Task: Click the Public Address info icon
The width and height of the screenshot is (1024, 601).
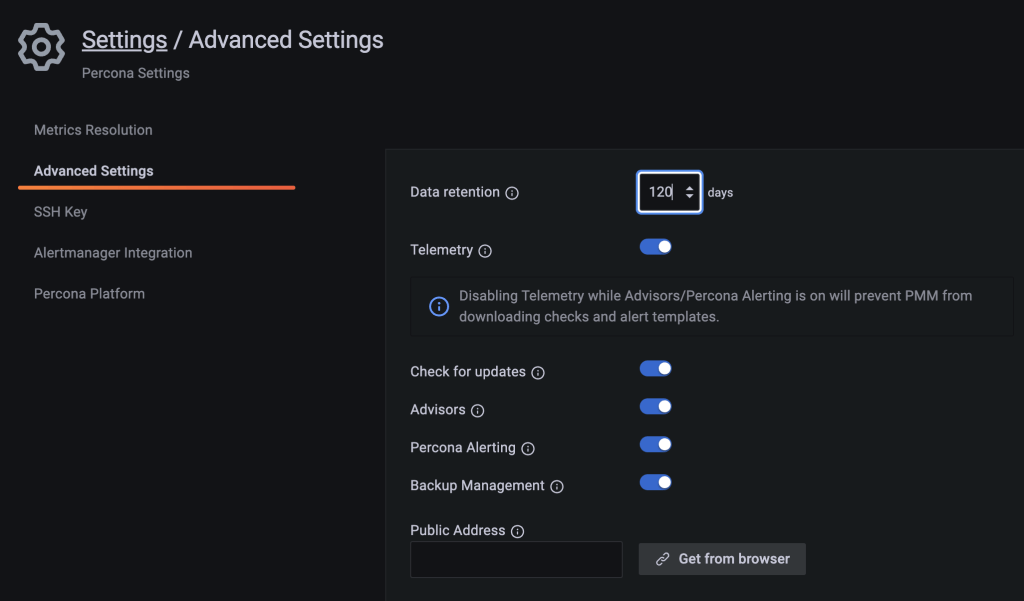Action: click(518, 532)
